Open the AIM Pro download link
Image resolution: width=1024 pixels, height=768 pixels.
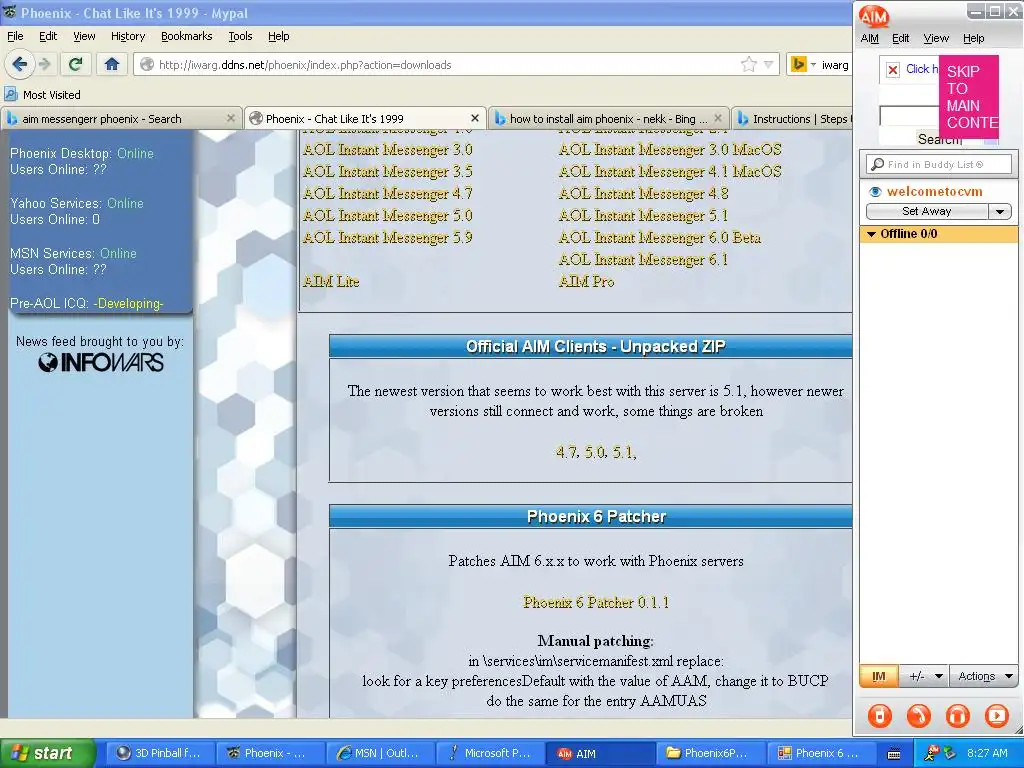point(586,281)
